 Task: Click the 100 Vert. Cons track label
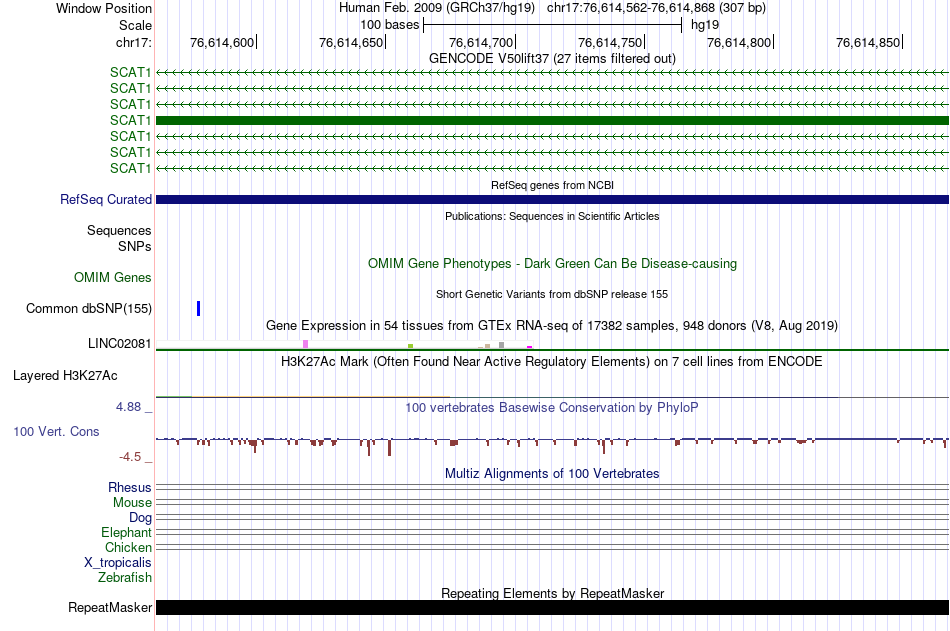pyautogui.click(x=56, y=432)
